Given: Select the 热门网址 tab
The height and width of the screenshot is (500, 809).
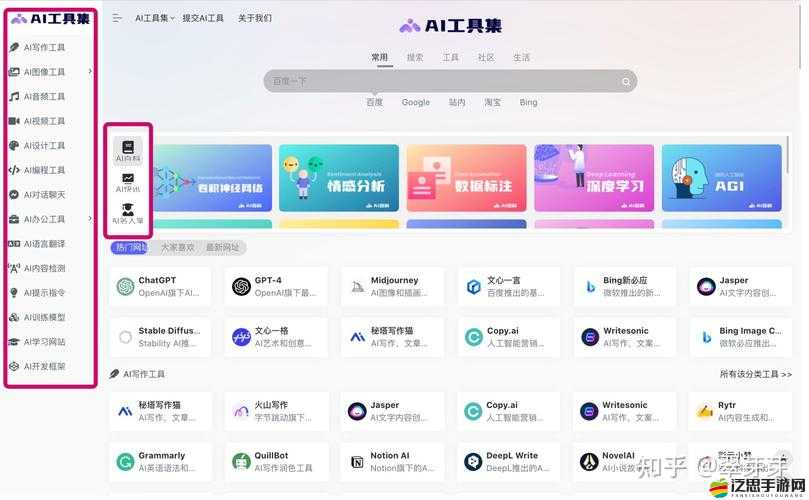Looking at the screenshot, I should pos(131,248).
